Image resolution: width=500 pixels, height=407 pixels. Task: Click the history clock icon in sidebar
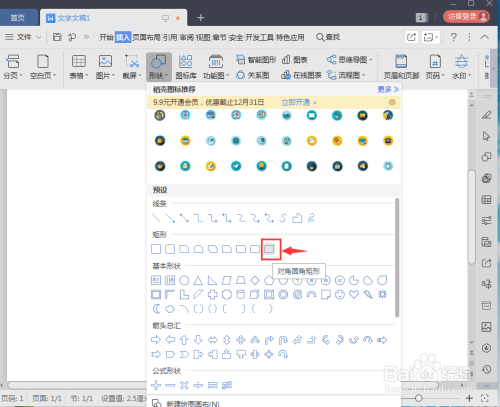[486, 369]
